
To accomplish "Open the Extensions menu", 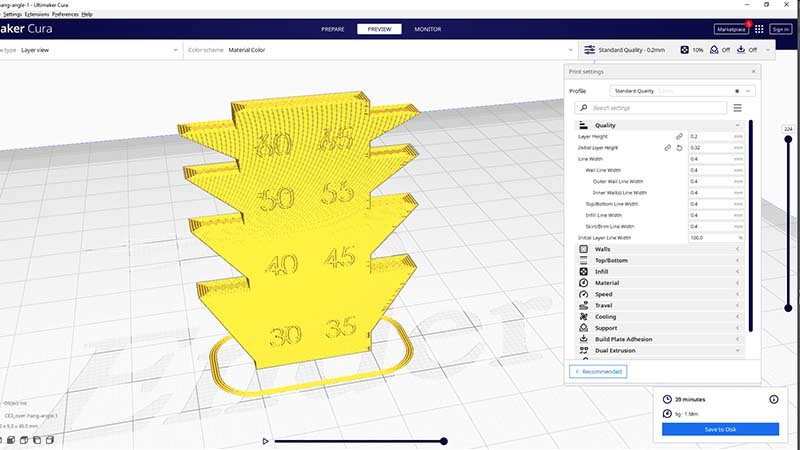I will pos(37,14).
